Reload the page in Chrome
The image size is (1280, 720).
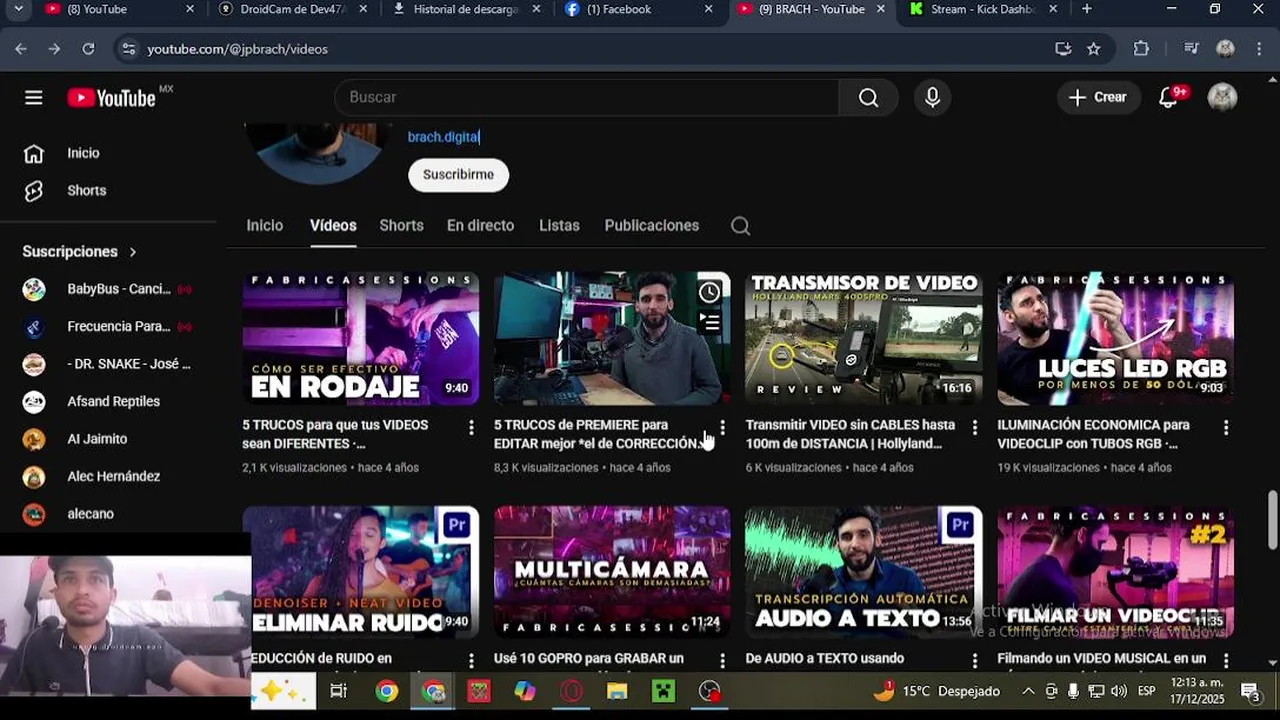click(88, 48)
